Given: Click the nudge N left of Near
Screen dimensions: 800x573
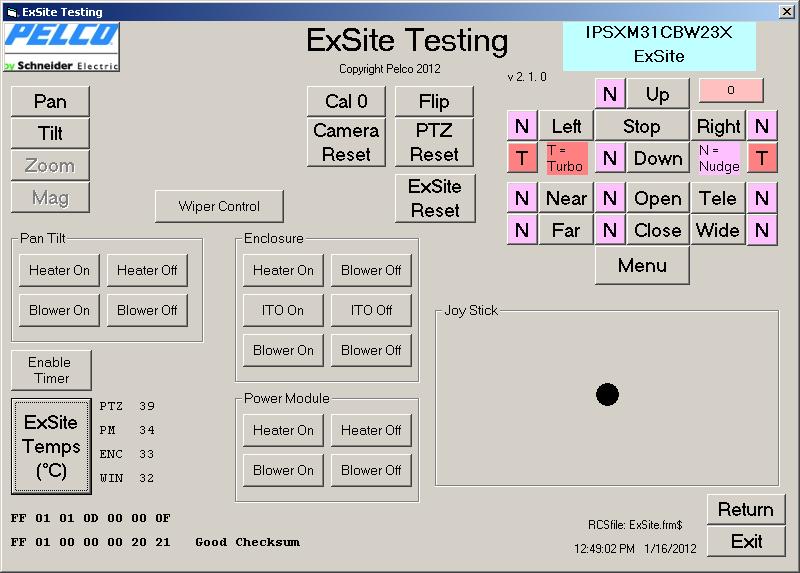Looking at the screenshot, I should click(x=522, y=198).
